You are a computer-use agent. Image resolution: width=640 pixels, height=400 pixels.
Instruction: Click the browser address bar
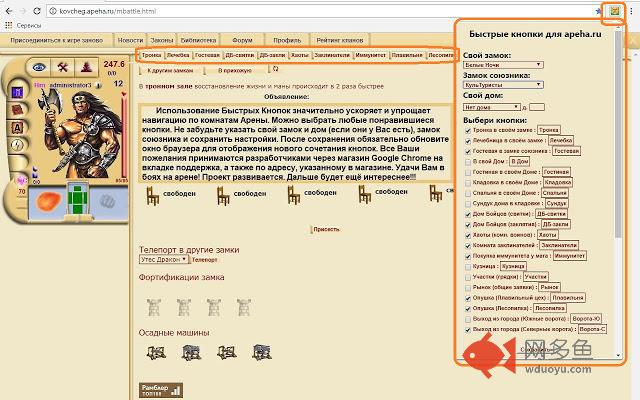coord(322,11)
